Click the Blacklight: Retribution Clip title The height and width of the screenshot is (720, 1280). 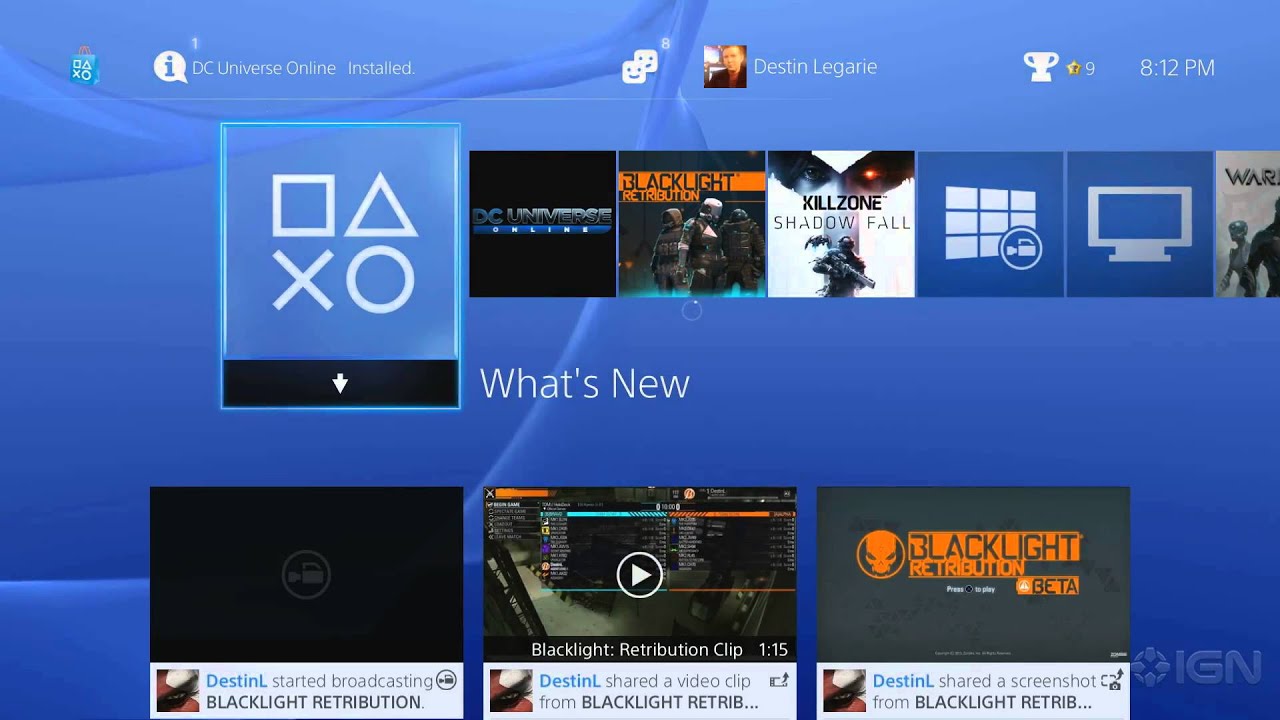pyautogui.click(x=637, y=650)
